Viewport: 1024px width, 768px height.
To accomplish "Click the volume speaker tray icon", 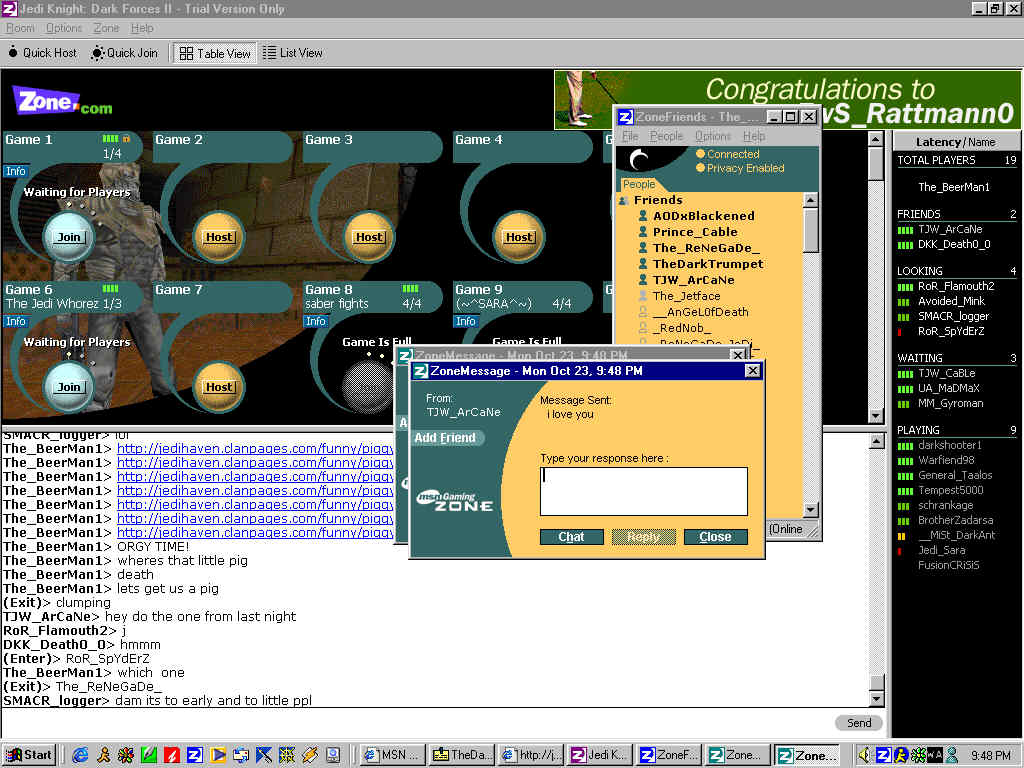I will tap(865, 756).
